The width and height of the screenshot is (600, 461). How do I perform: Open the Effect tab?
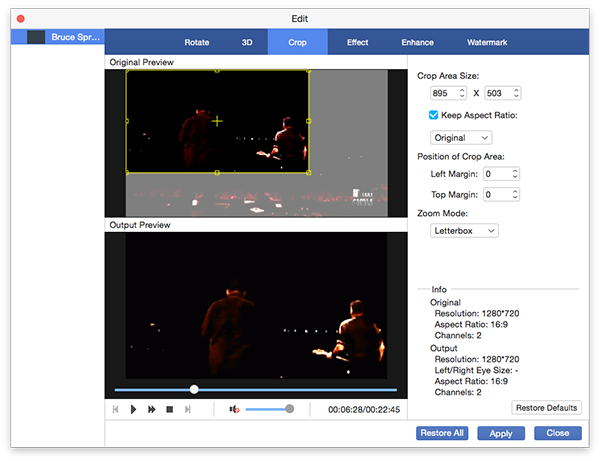point(357,42)
